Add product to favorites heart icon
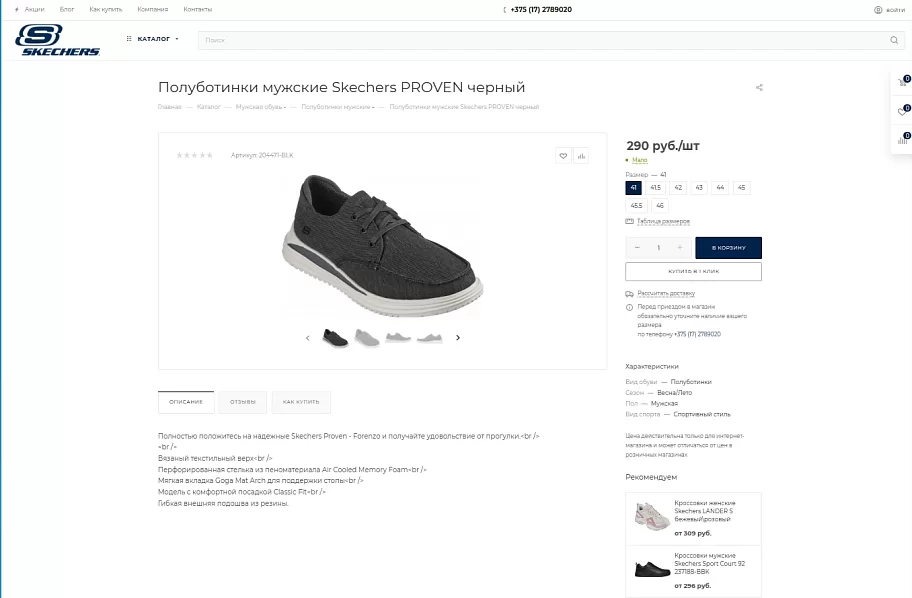 (563, 155)
